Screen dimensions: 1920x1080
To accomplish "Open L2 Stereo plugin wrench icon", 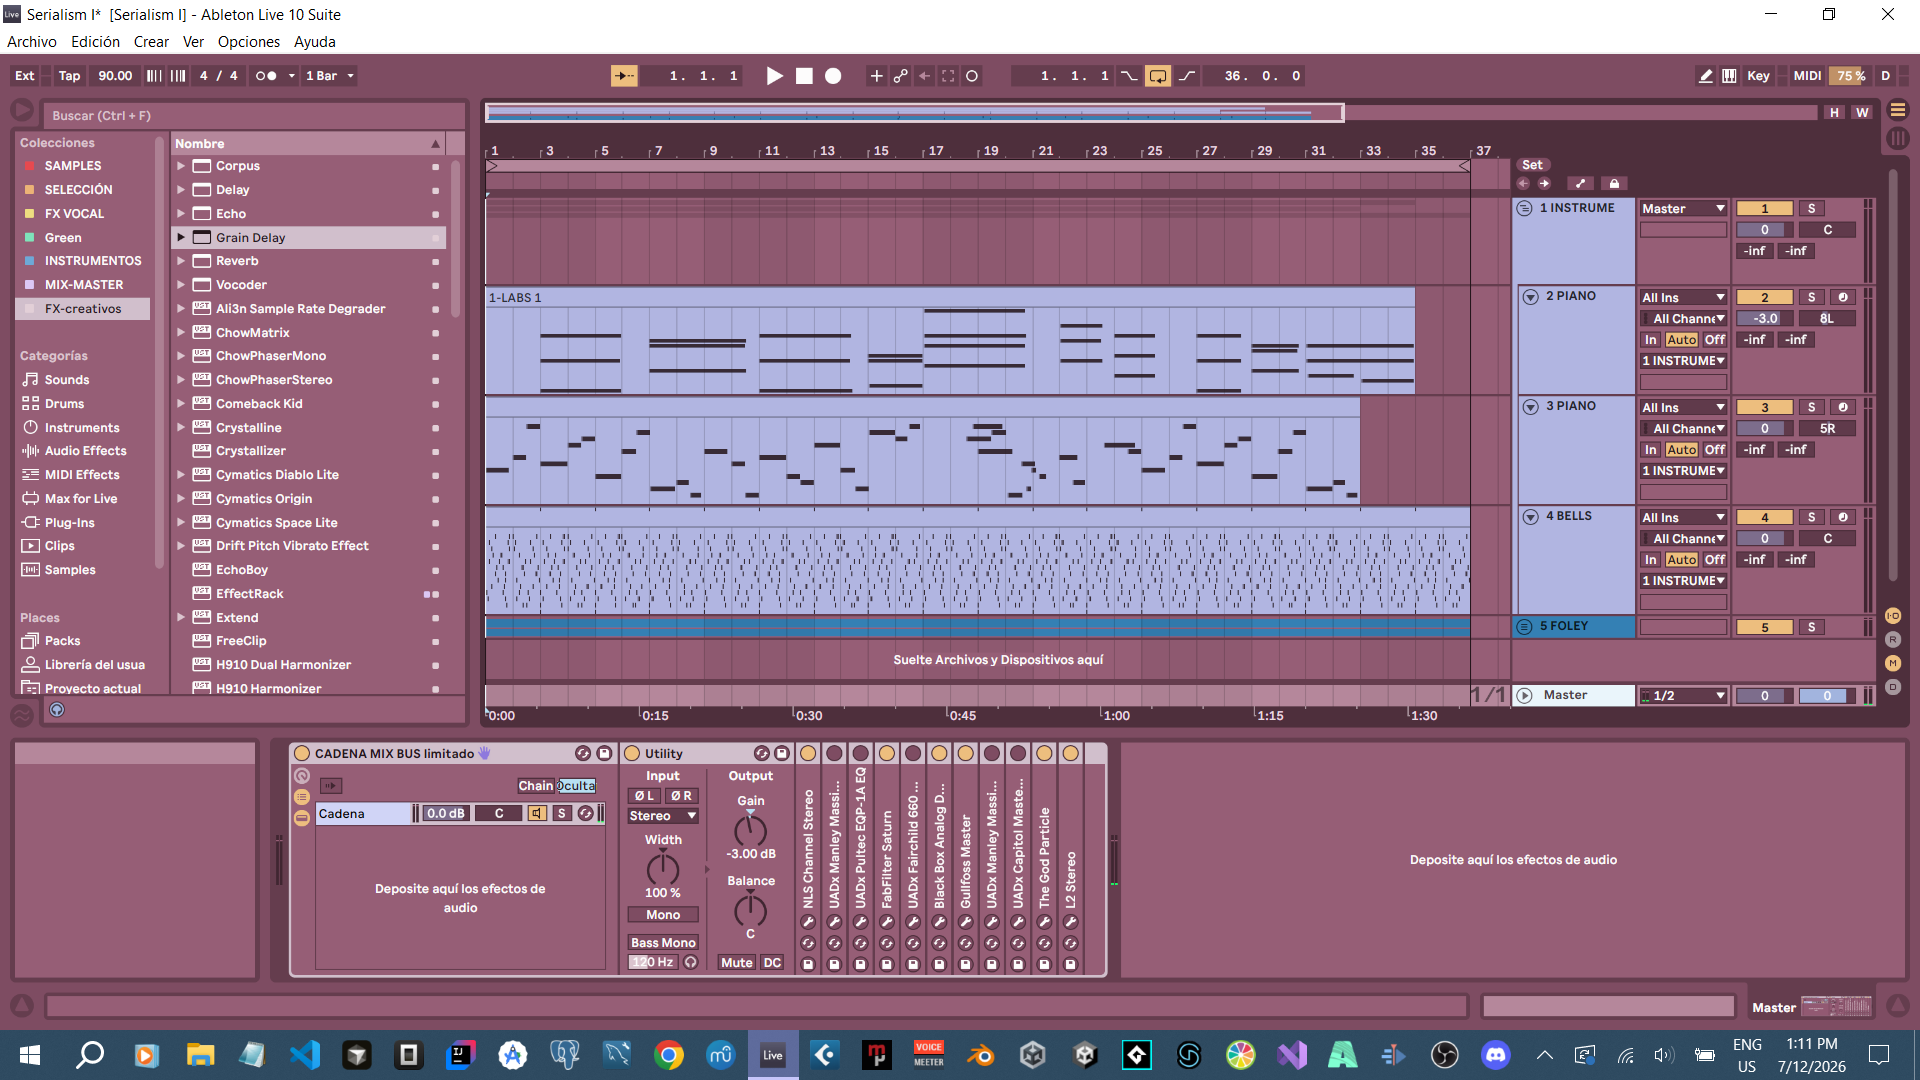I will coord(1070,922).
